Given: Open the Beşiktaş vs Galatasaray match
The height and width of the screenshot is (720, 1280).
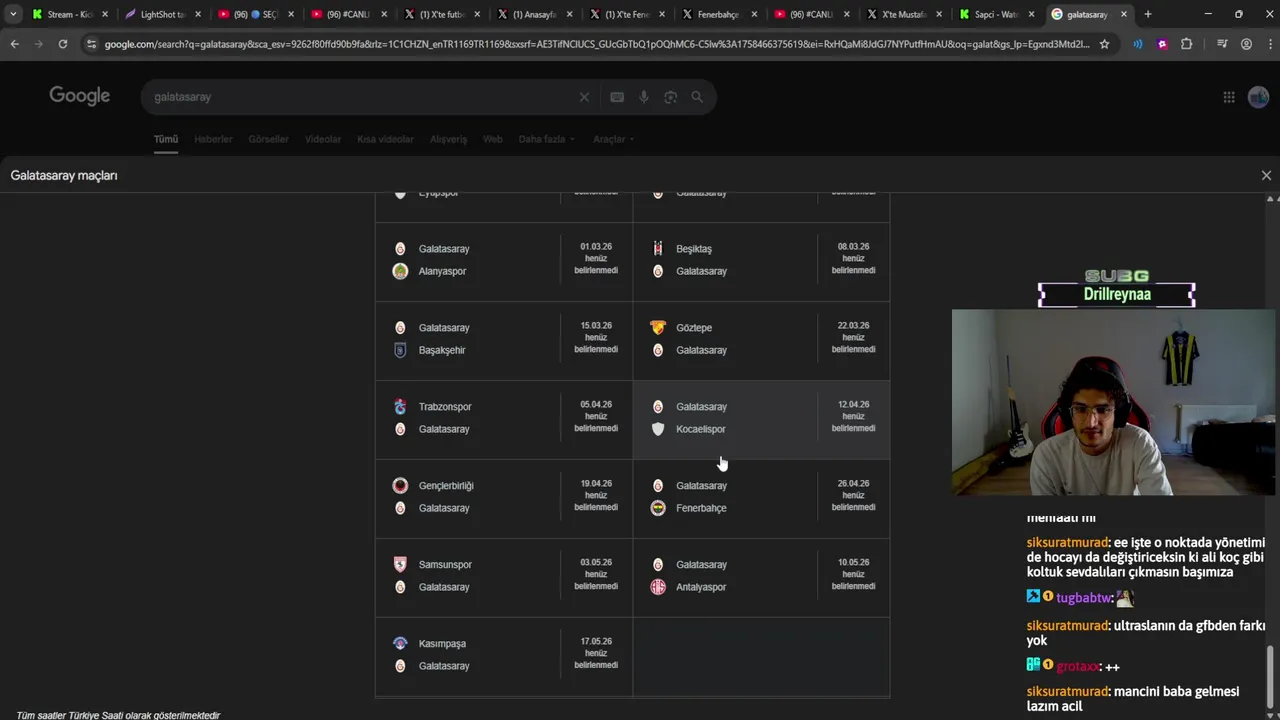Looking at the screenshot, I should pos(761,261).
